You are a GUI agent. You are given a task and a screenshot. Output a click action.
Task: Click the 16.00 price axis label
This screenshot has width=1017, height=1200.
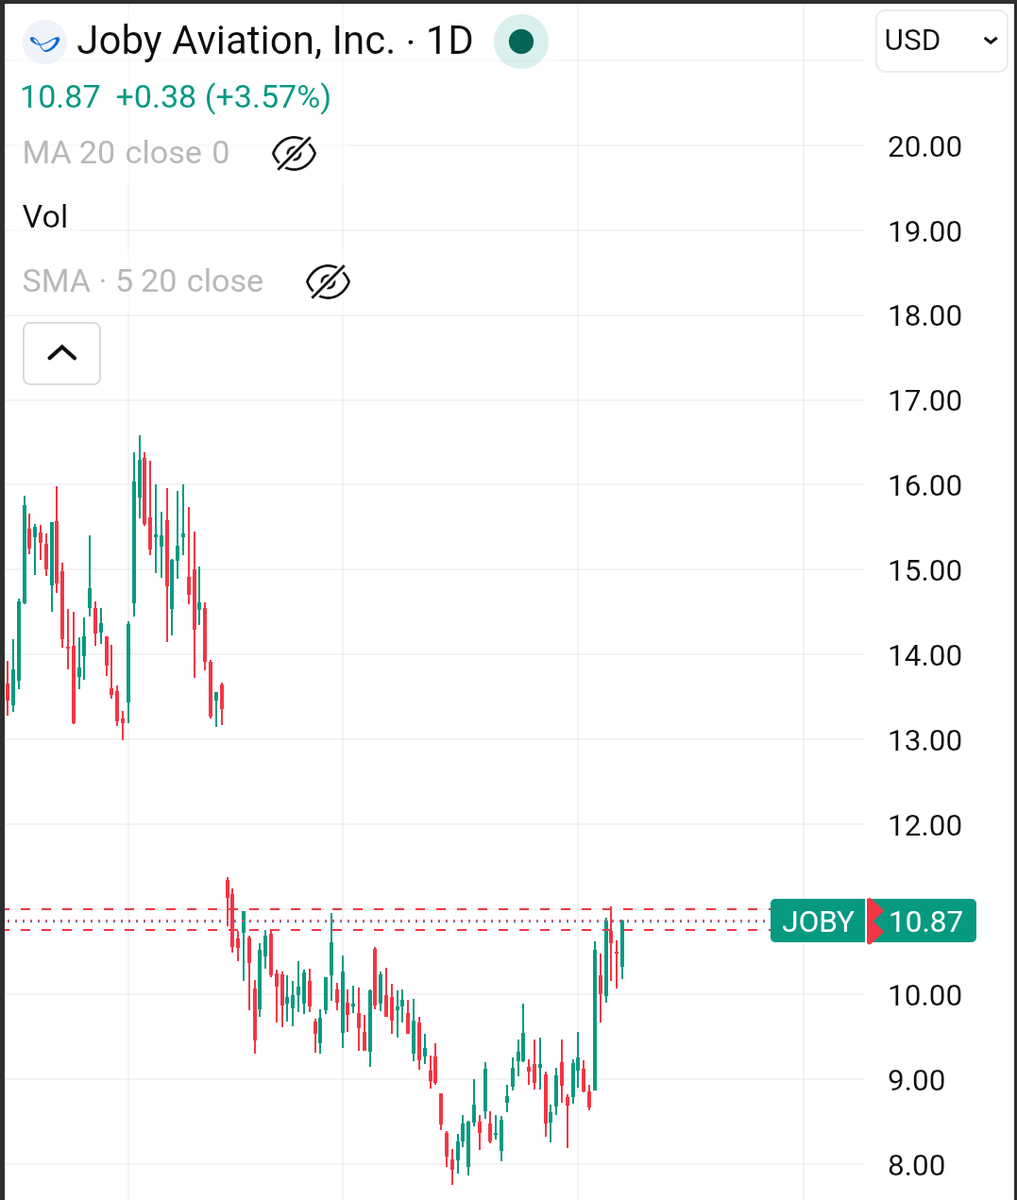925,486
